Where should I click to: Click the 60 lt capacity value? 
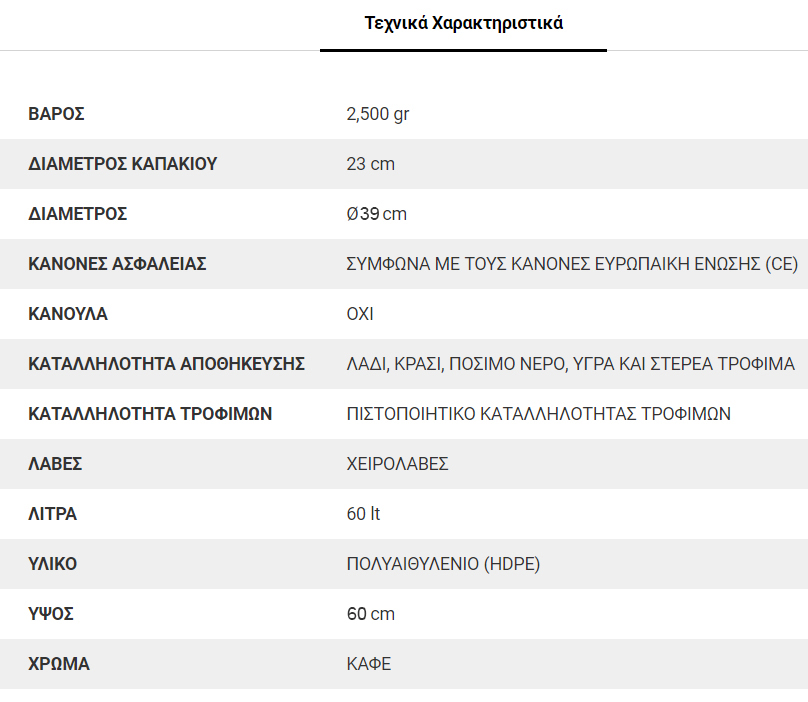[363, 514]
